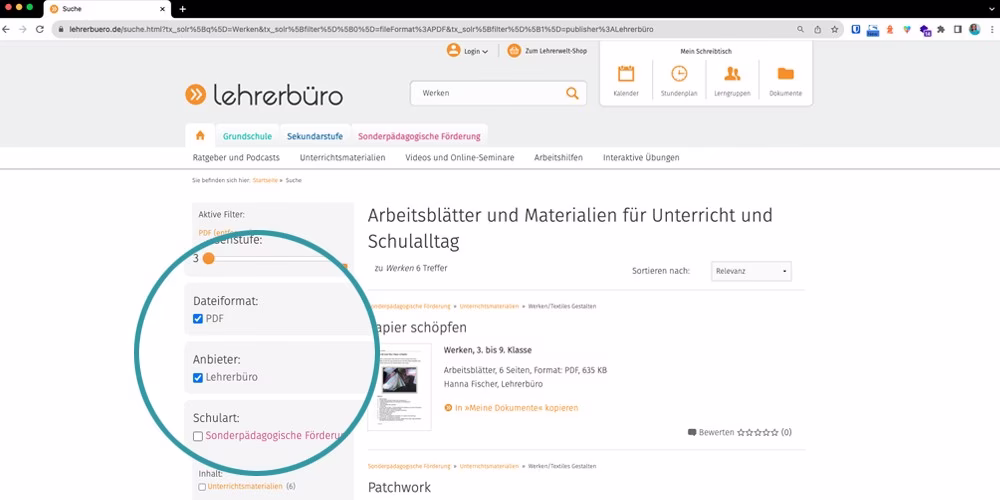Click the Startseite breadcrumb link
The width and height of the screenshot is (1000, 500).
pos(265,180)
